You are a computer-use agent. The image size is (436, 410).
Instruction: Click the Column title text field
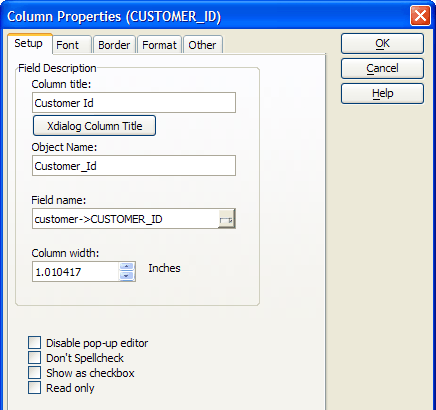coord(134,103)
